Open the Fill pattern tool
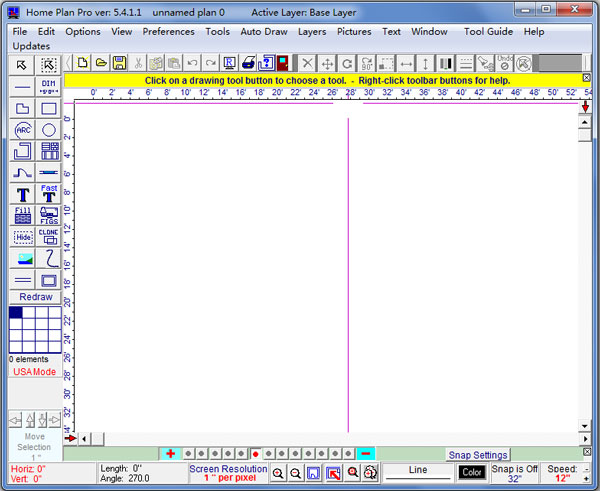 [x=22, y=215]
